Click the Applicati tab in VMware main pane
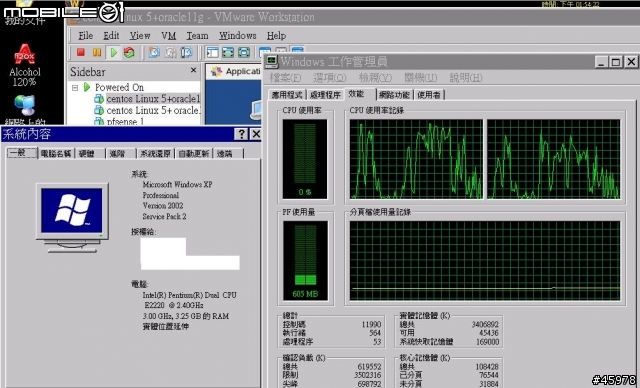 click(x=234, y=71)
